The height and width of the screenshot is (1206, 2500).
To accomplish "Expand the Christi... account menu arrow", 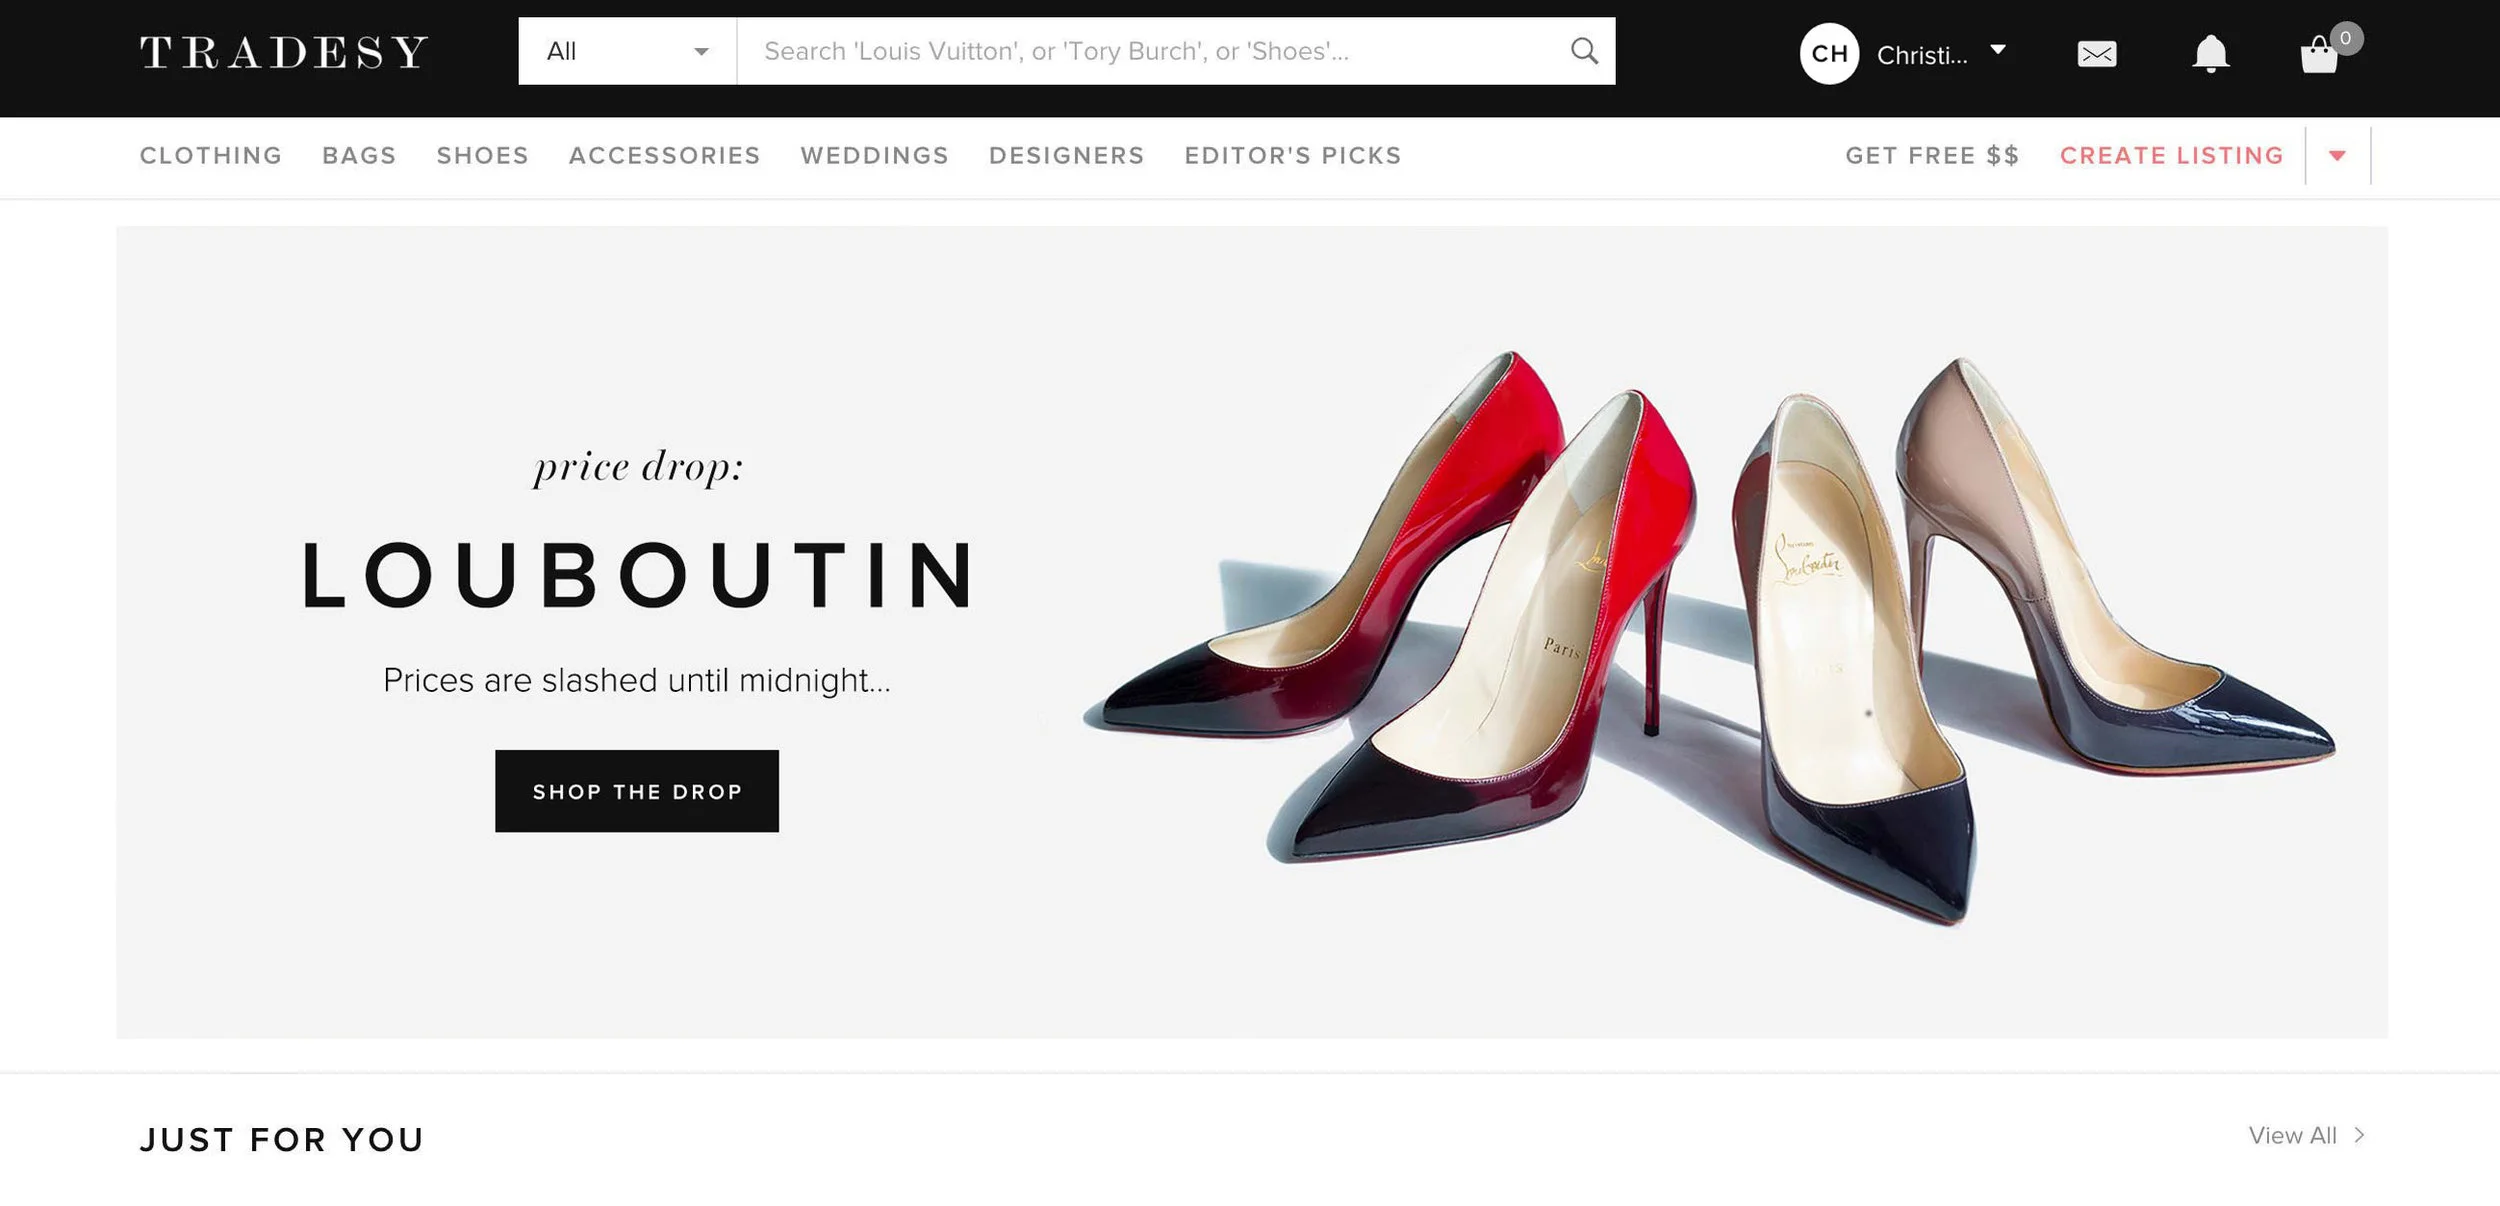I will [x=1998, y=49].
